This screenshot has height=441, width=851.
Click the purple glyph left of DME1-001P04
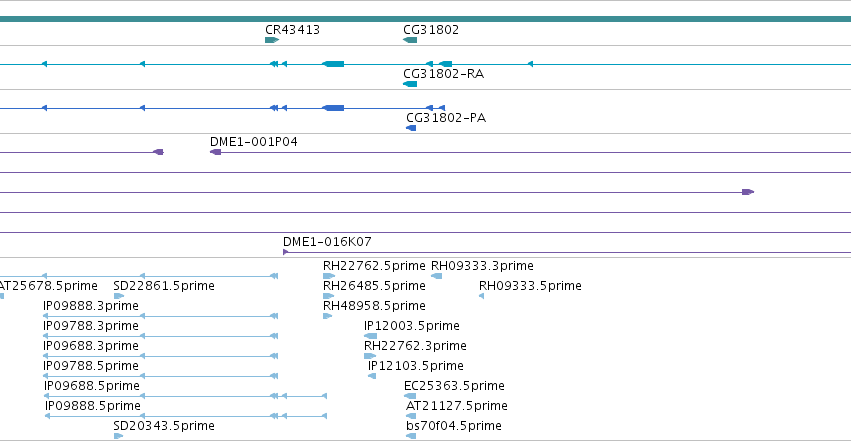click(158, 152)
